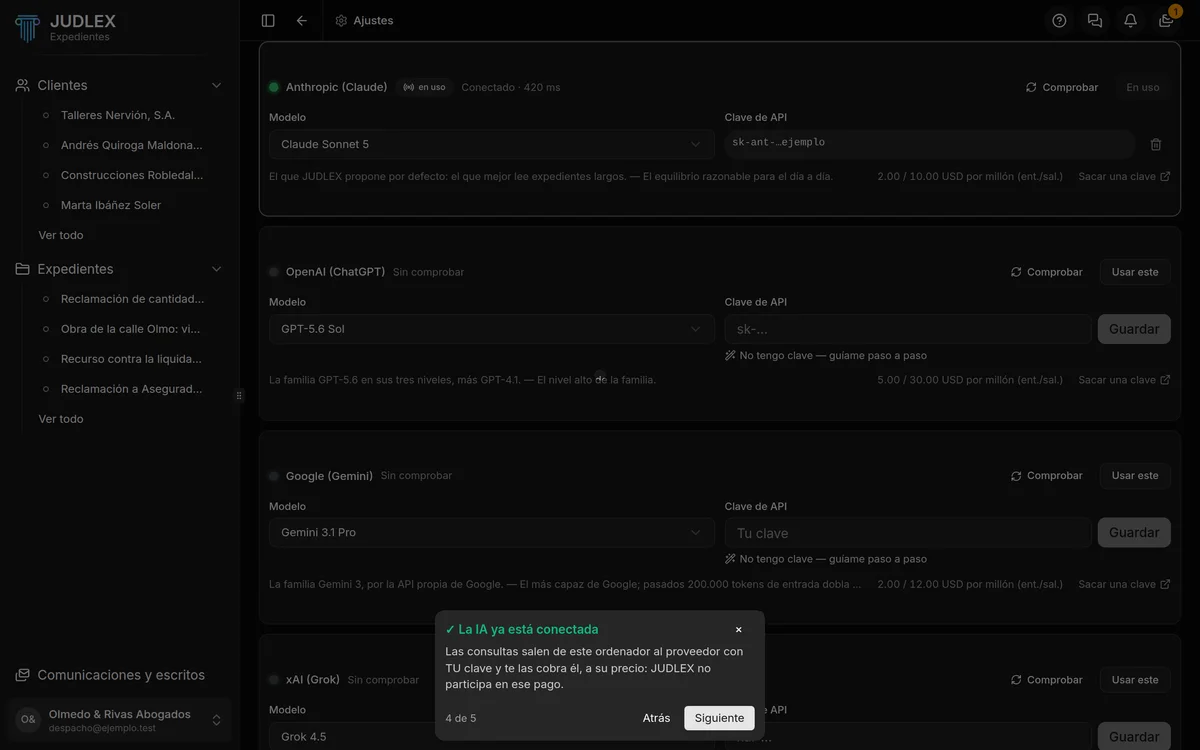Select the Anthropic (Claude) green status dot
The width and height of the screenshot is (1200, 750).
274,87
